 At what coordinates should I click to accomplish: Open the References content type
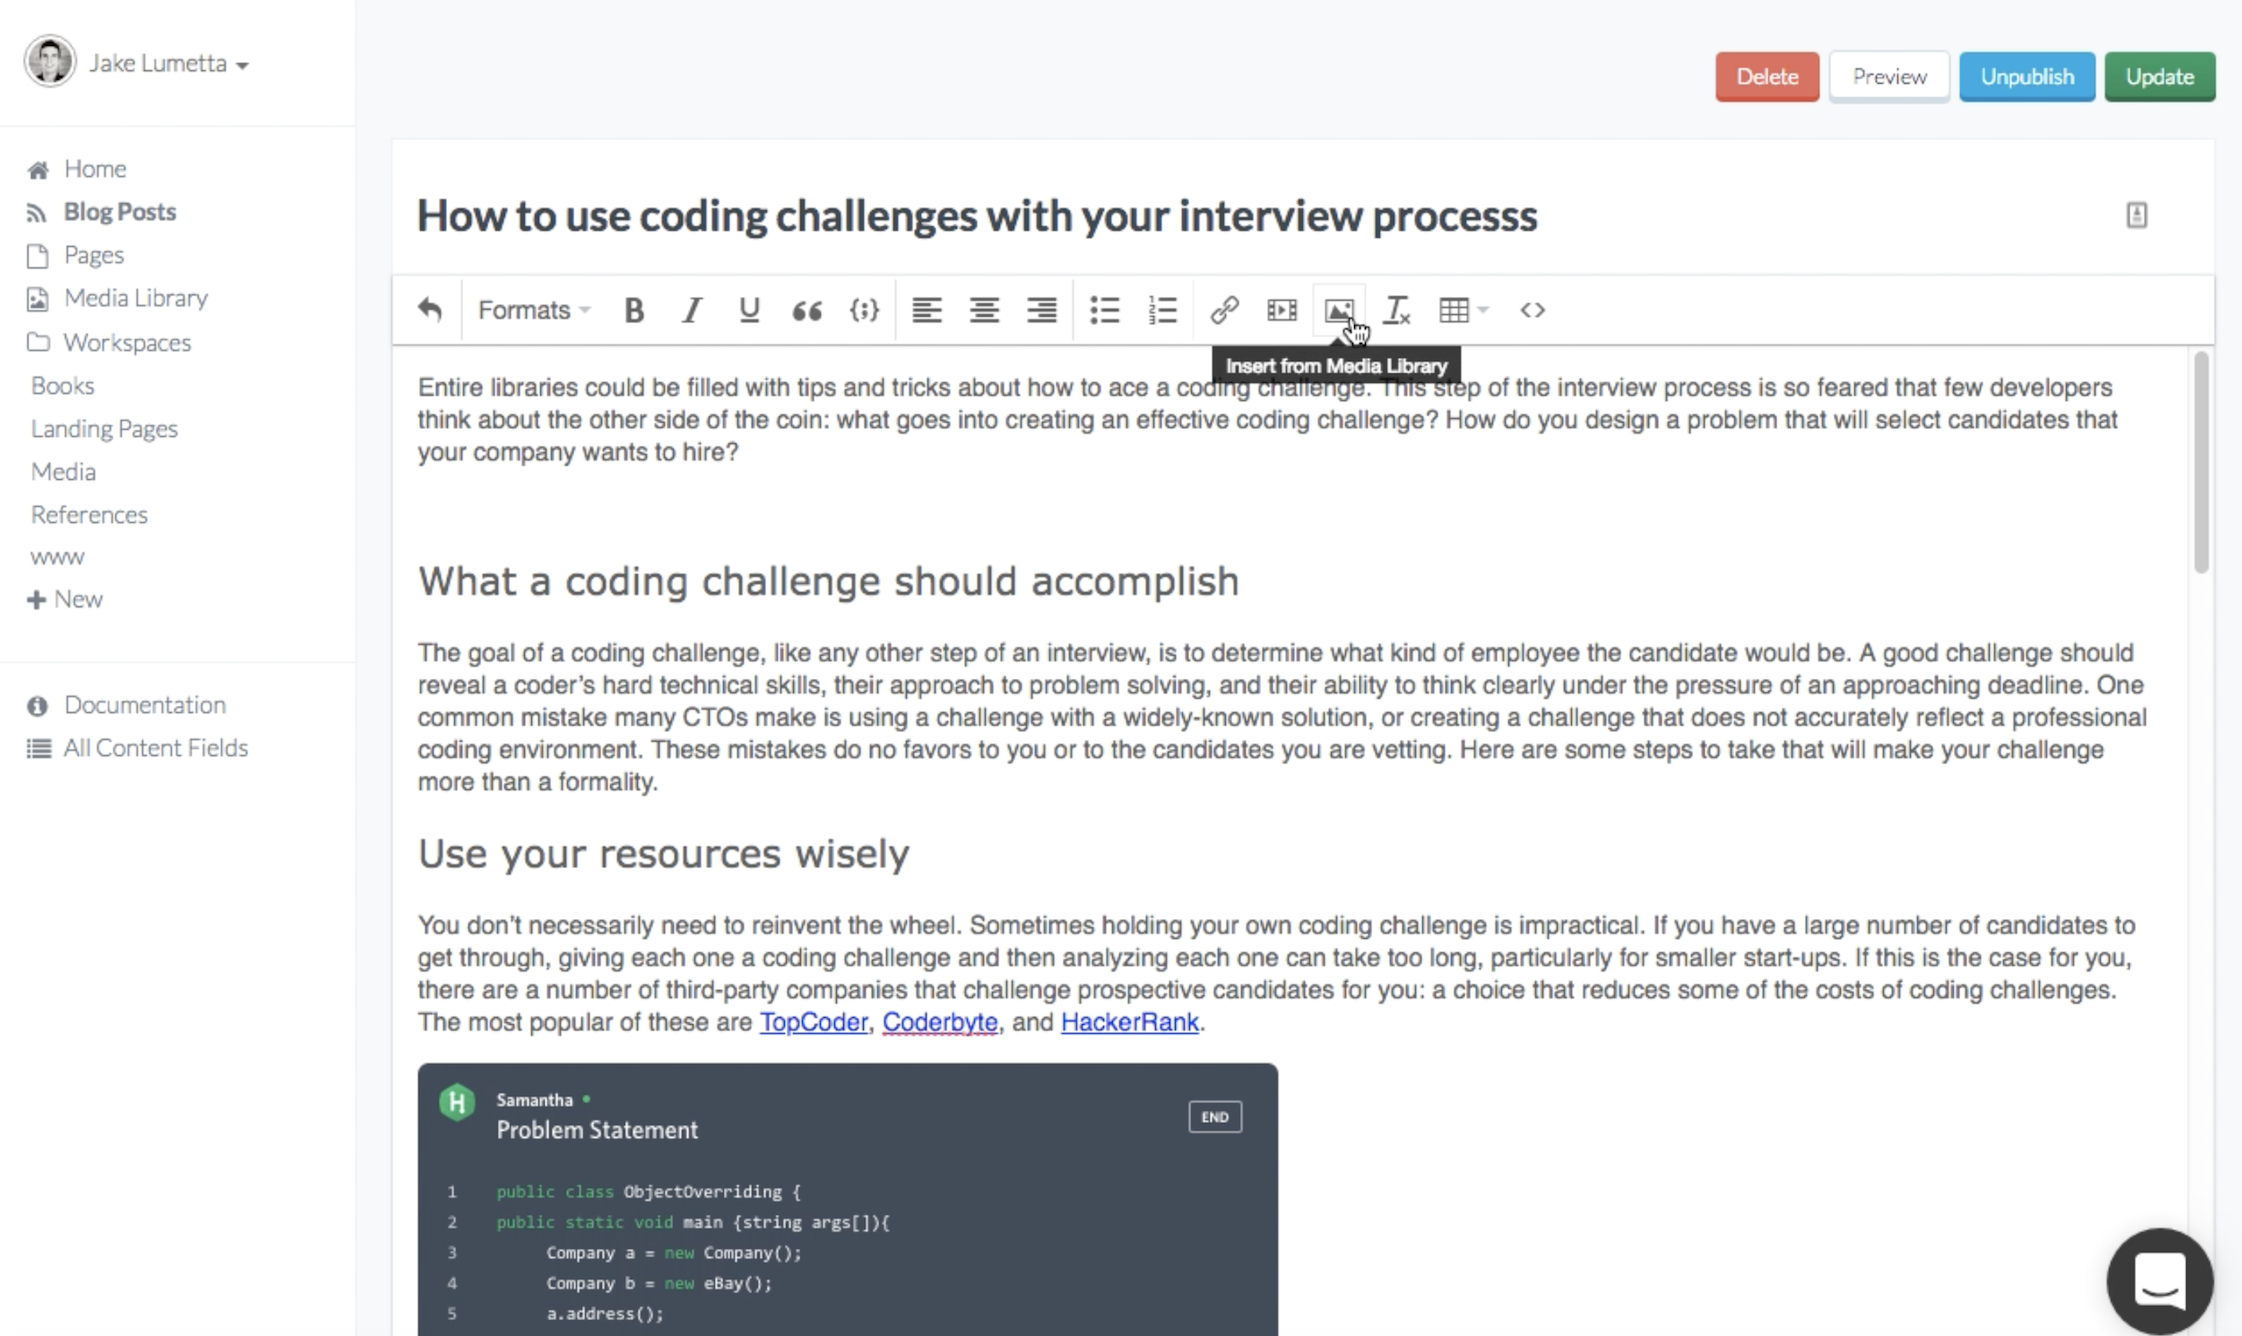tap(89, 514)
